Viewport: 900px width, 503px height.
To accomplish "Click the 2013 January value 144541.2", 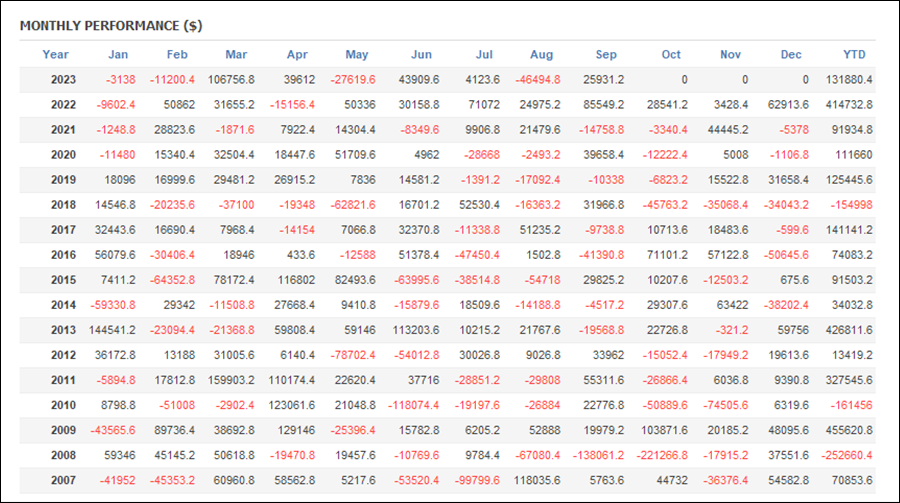I will coord(112,330).
